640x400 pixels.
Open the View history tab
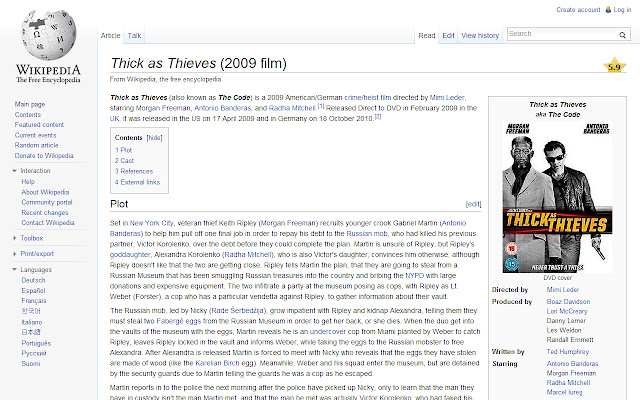coord(480,36)
